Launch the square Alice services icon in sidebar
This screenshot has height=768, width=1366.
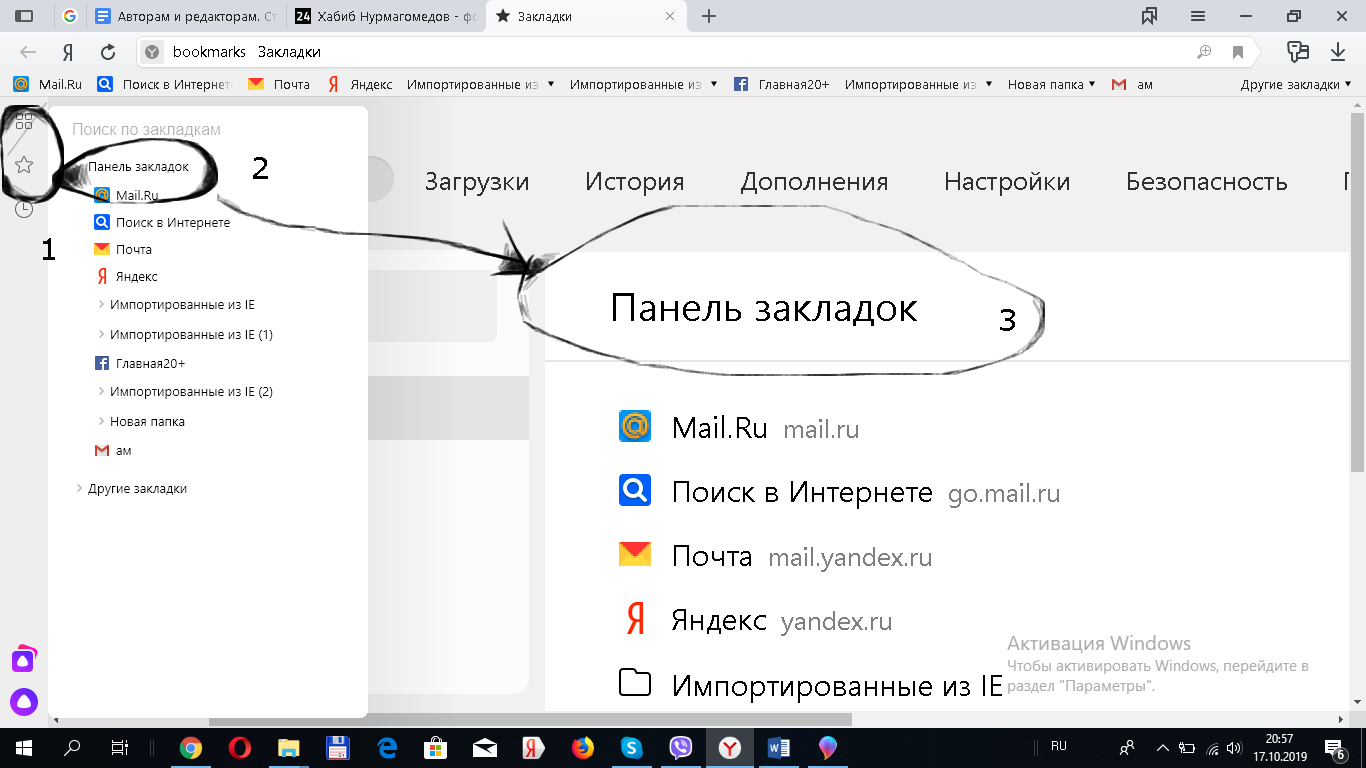(24, 660)
